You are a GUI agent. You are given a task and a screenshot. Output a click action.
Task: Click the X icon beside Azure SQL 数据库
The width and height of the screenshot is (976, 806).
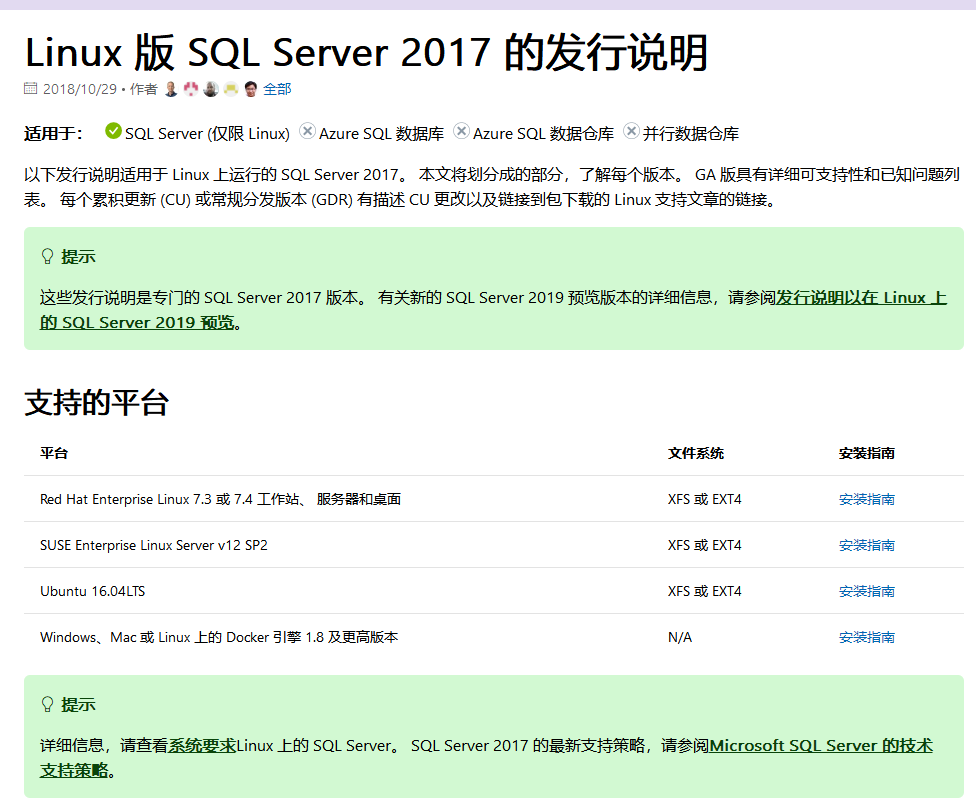307,131
